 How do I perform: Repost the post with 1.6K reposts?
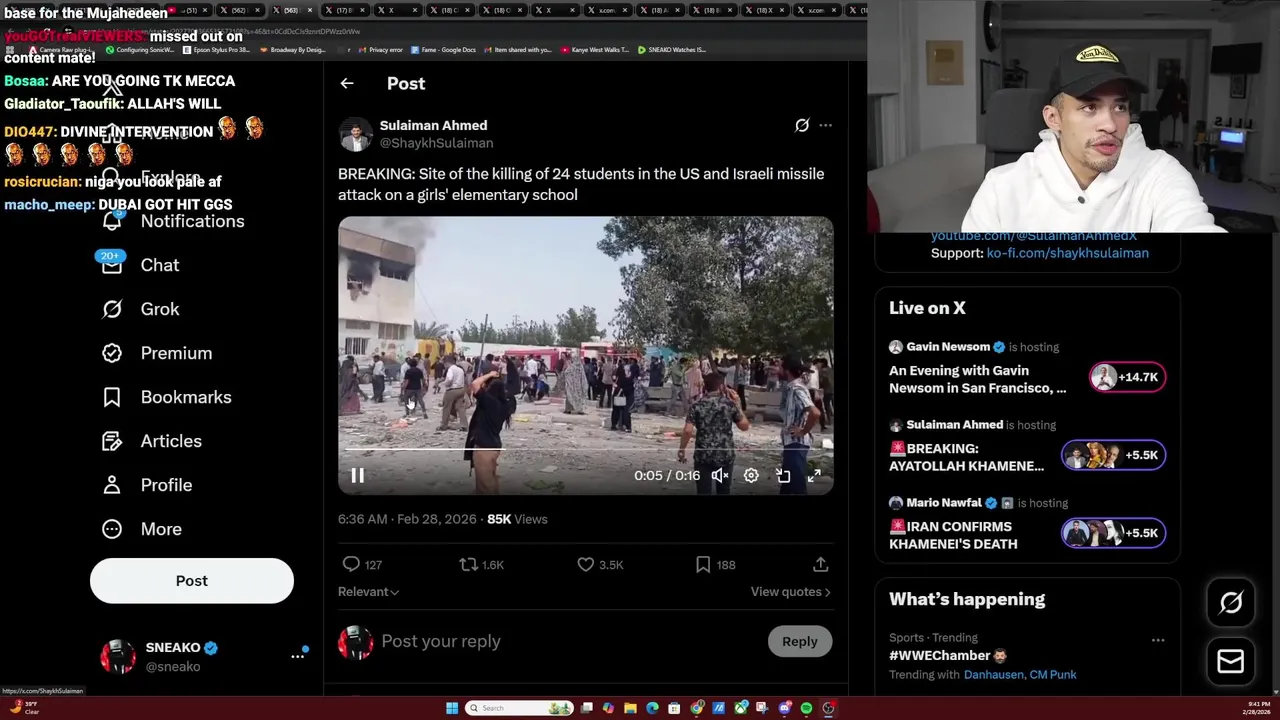(x=468, y=564)
